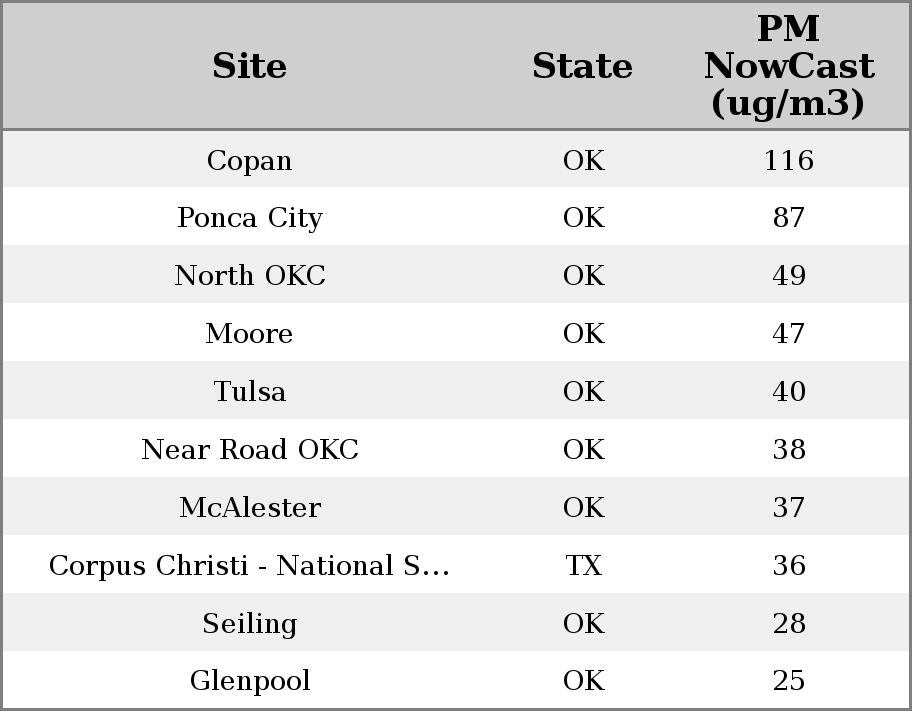Click the State column header
This screenshot has height=711, width=912.
[x=582, y=66]
